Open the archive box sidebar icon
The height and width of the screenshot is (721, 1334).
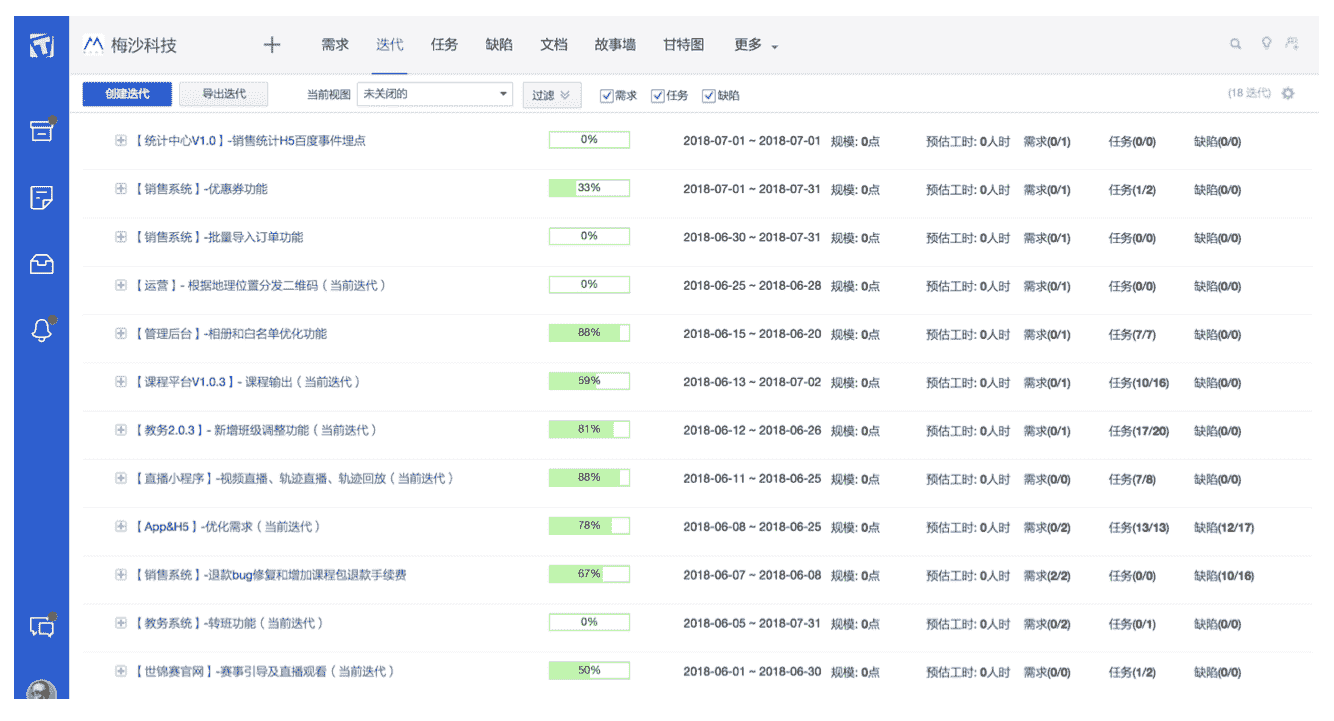click(41, 130)
